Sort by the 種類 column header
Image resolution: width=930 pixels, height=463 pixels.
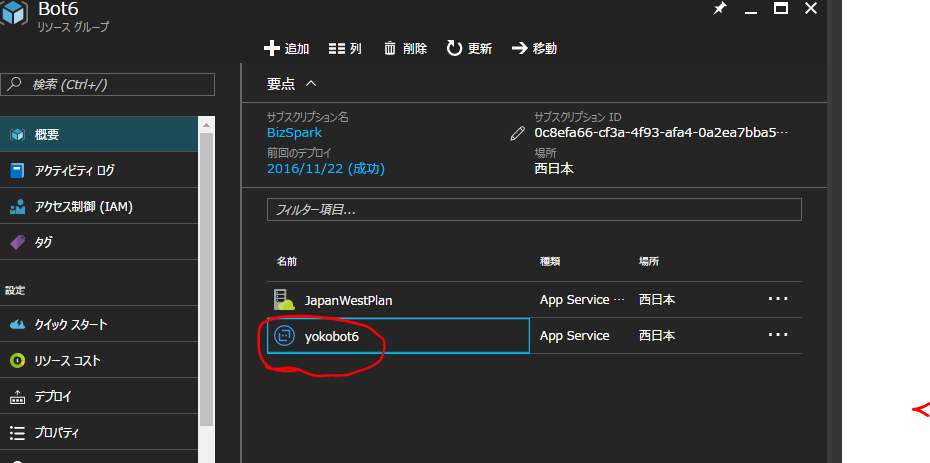[x=550, y=261]
